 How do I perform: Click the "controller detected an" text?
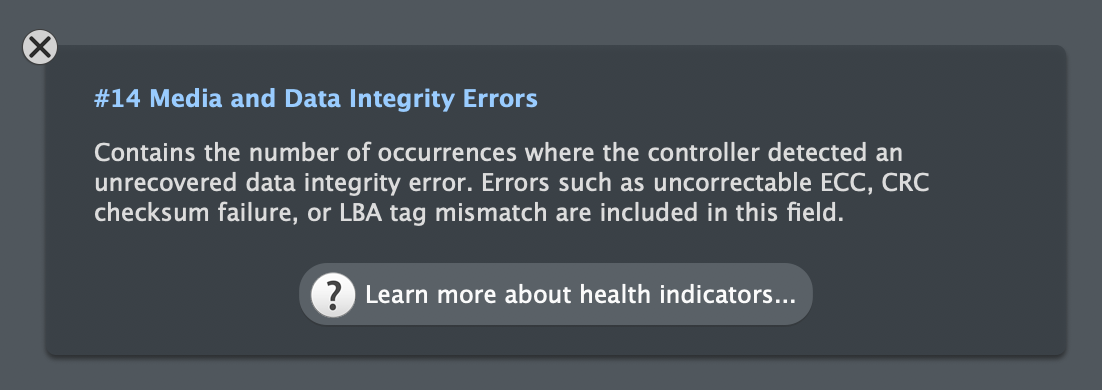[774, 152]
